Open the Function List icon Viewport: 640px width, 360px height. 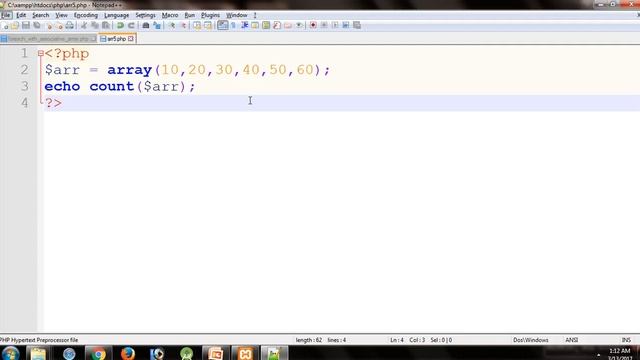(277, 25)
